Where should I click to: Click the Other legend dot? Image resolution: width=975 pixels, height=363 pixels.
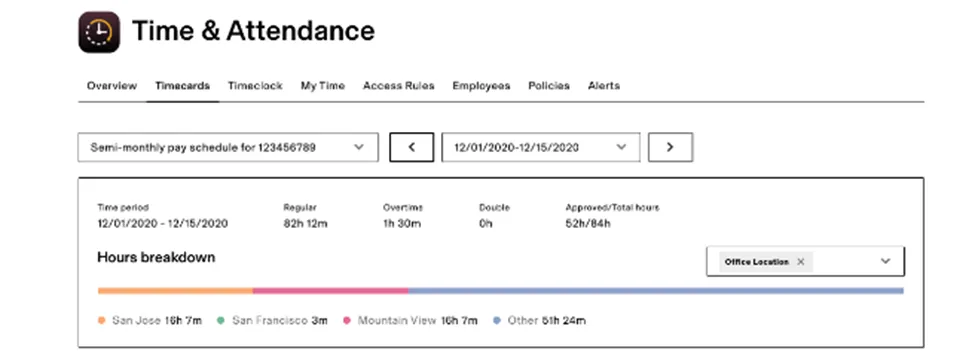click(x=497, y=321)
